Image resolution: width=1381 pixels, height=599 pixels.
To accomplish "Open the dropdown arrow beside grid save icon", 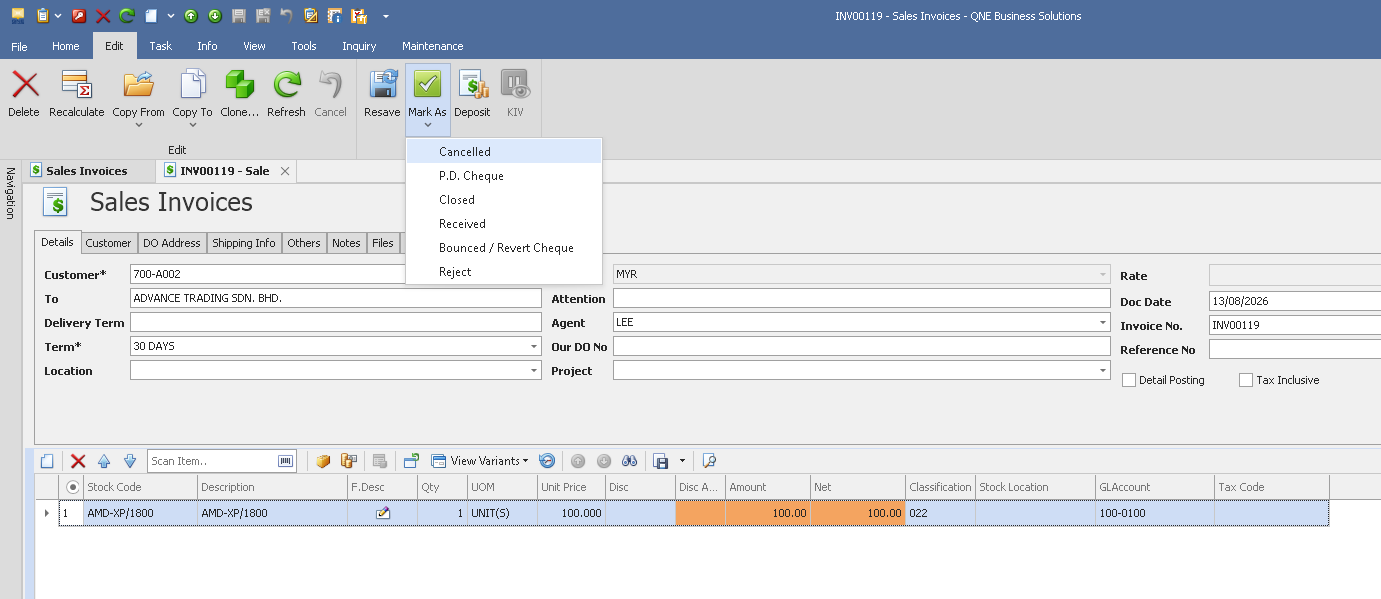I will click(682, 461).
